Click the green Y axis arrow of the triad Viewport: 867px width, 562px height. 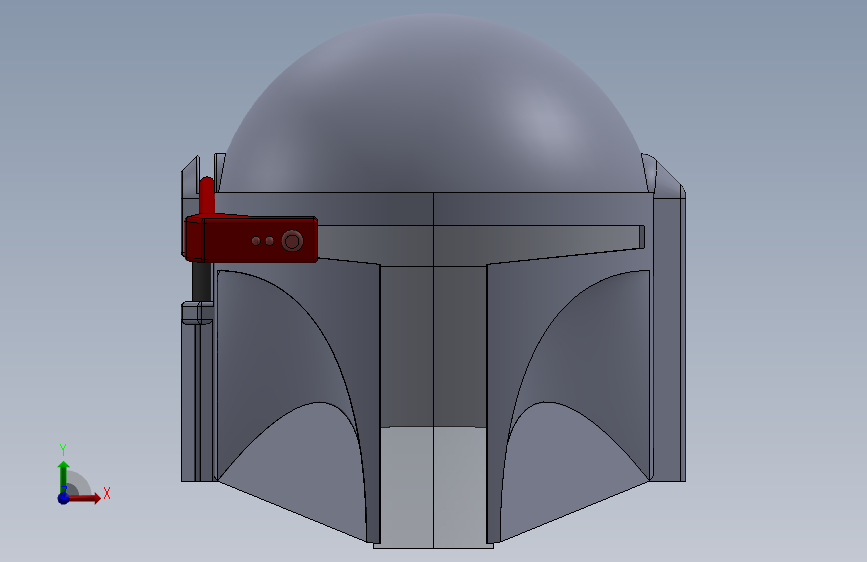(64, 477)
